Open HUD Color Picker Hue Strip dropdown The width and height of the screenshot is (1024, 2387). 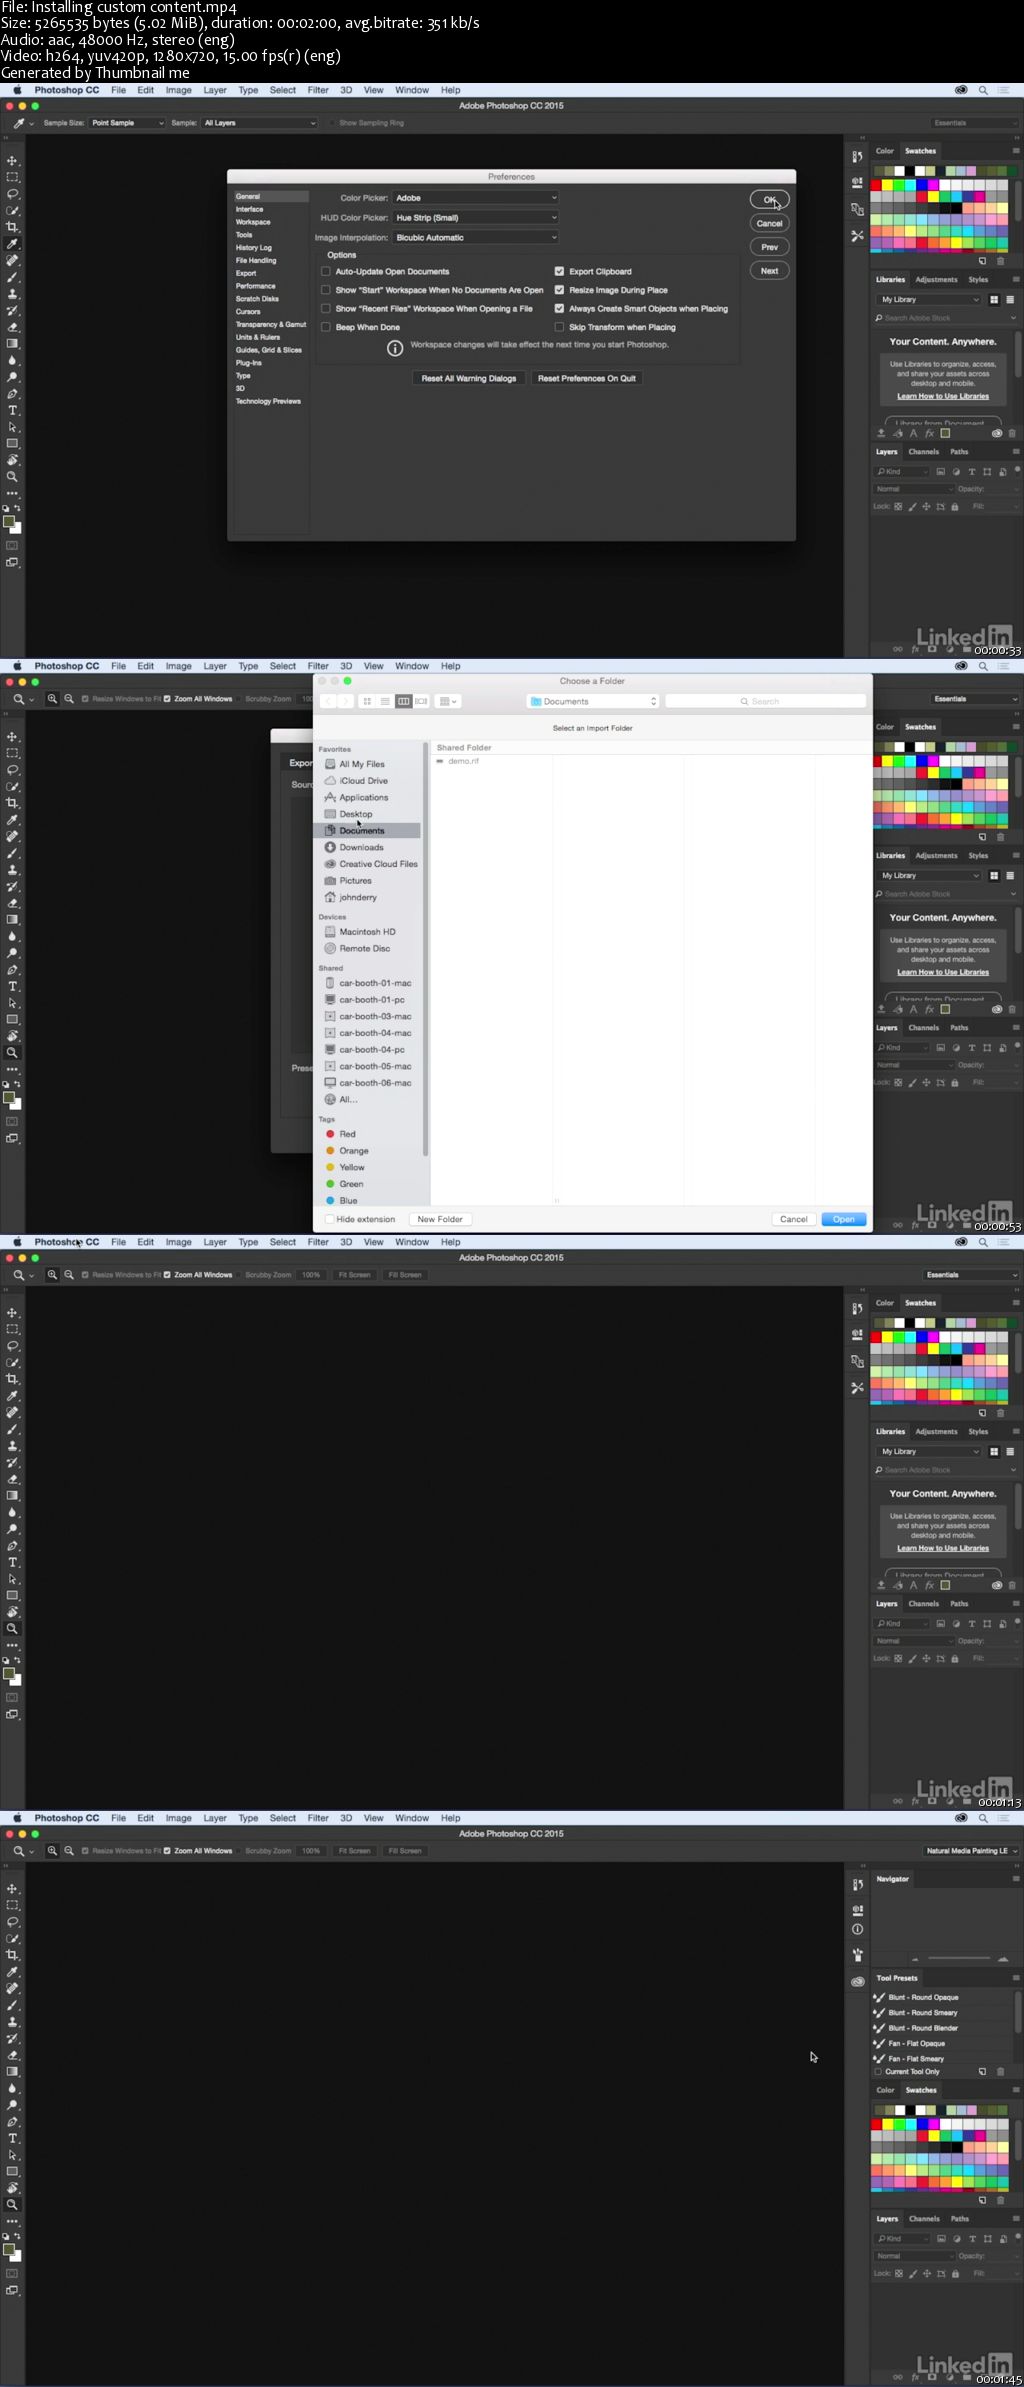click(x=476, y=217)
